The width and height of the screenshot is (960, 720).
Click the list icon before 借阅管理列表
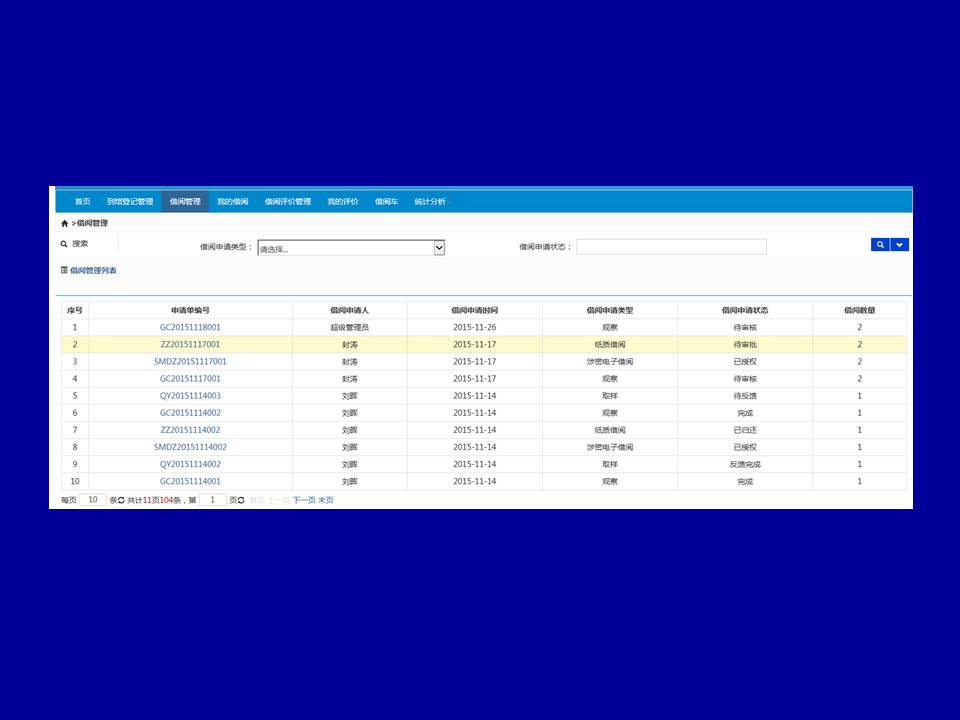click(x=64, y=270)
